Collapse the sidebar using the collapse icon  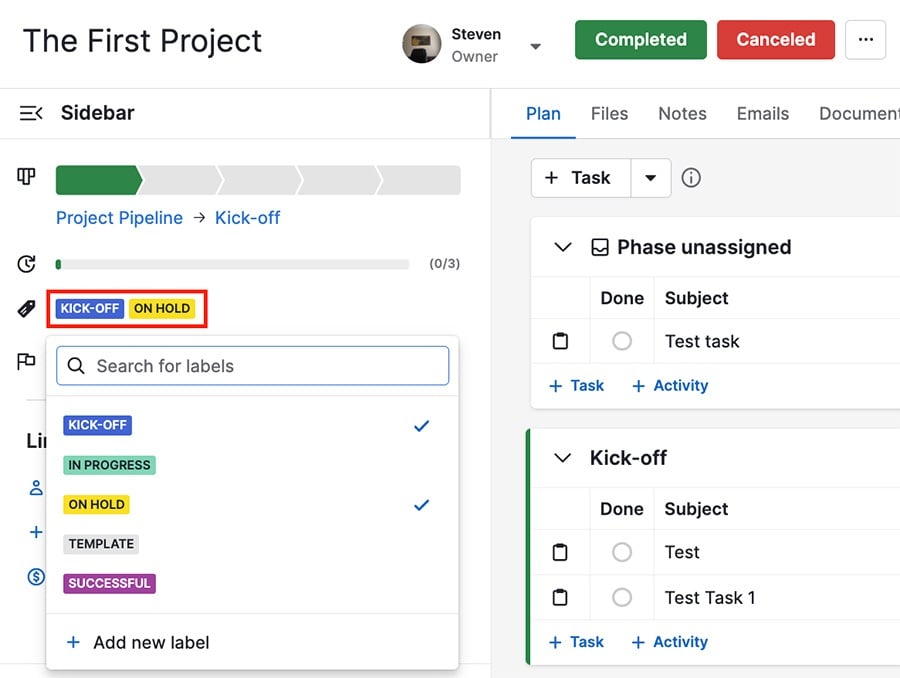click(x=31, y=113)
